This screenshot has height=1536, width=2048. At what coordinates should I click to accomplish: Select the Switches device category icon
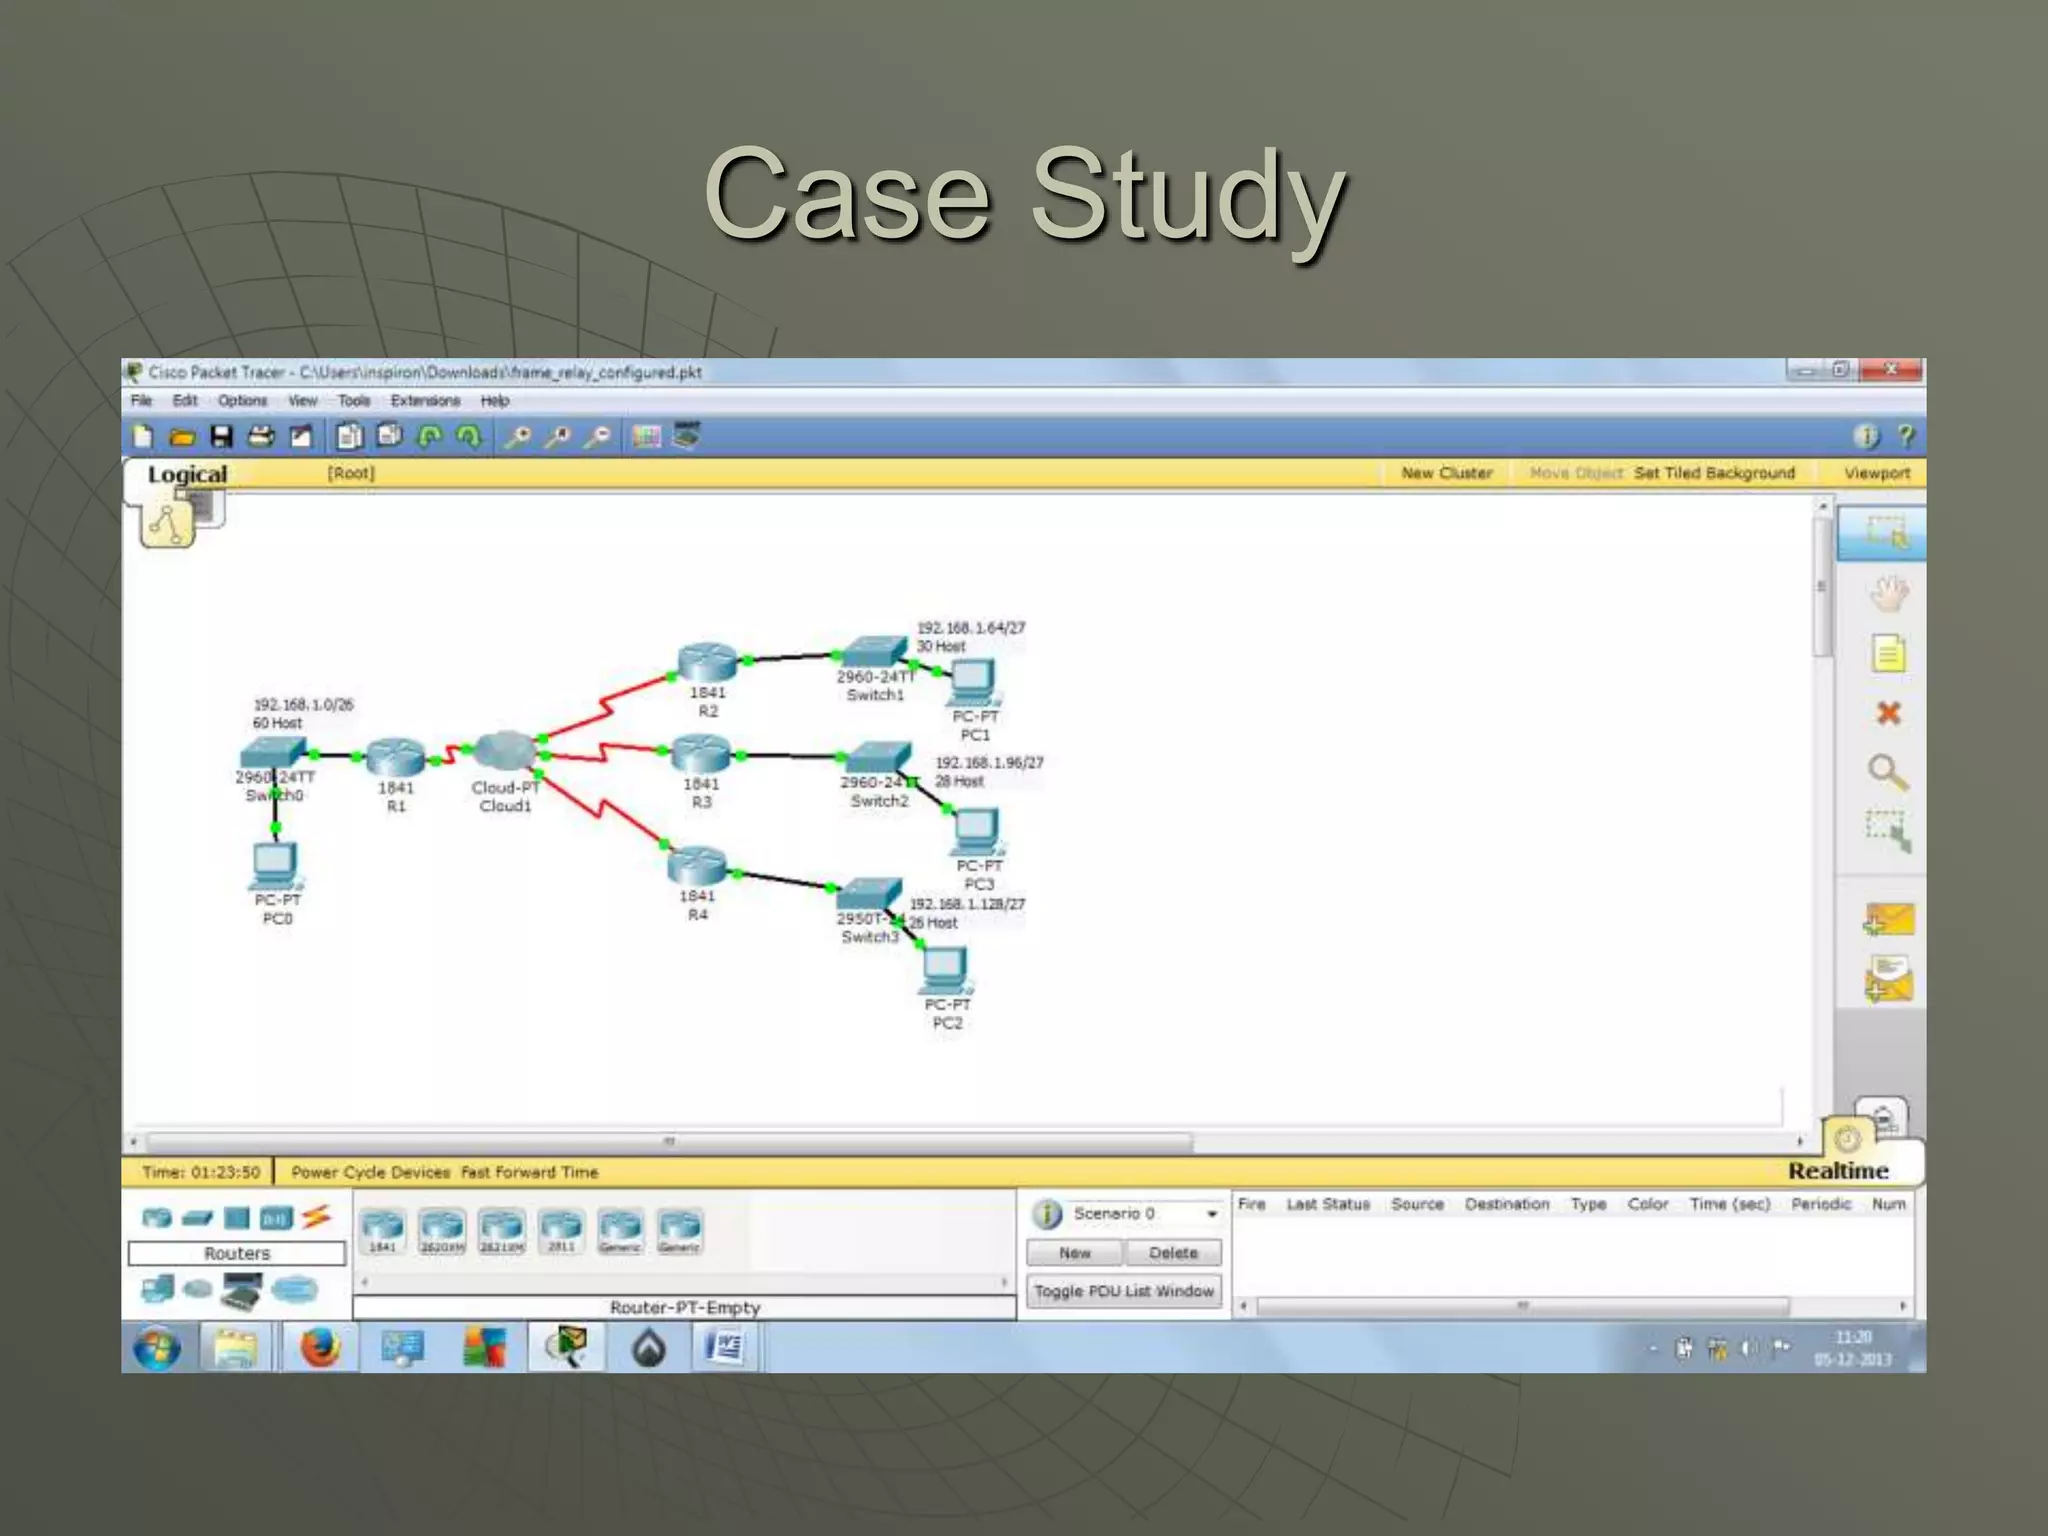click(198, 1218)
